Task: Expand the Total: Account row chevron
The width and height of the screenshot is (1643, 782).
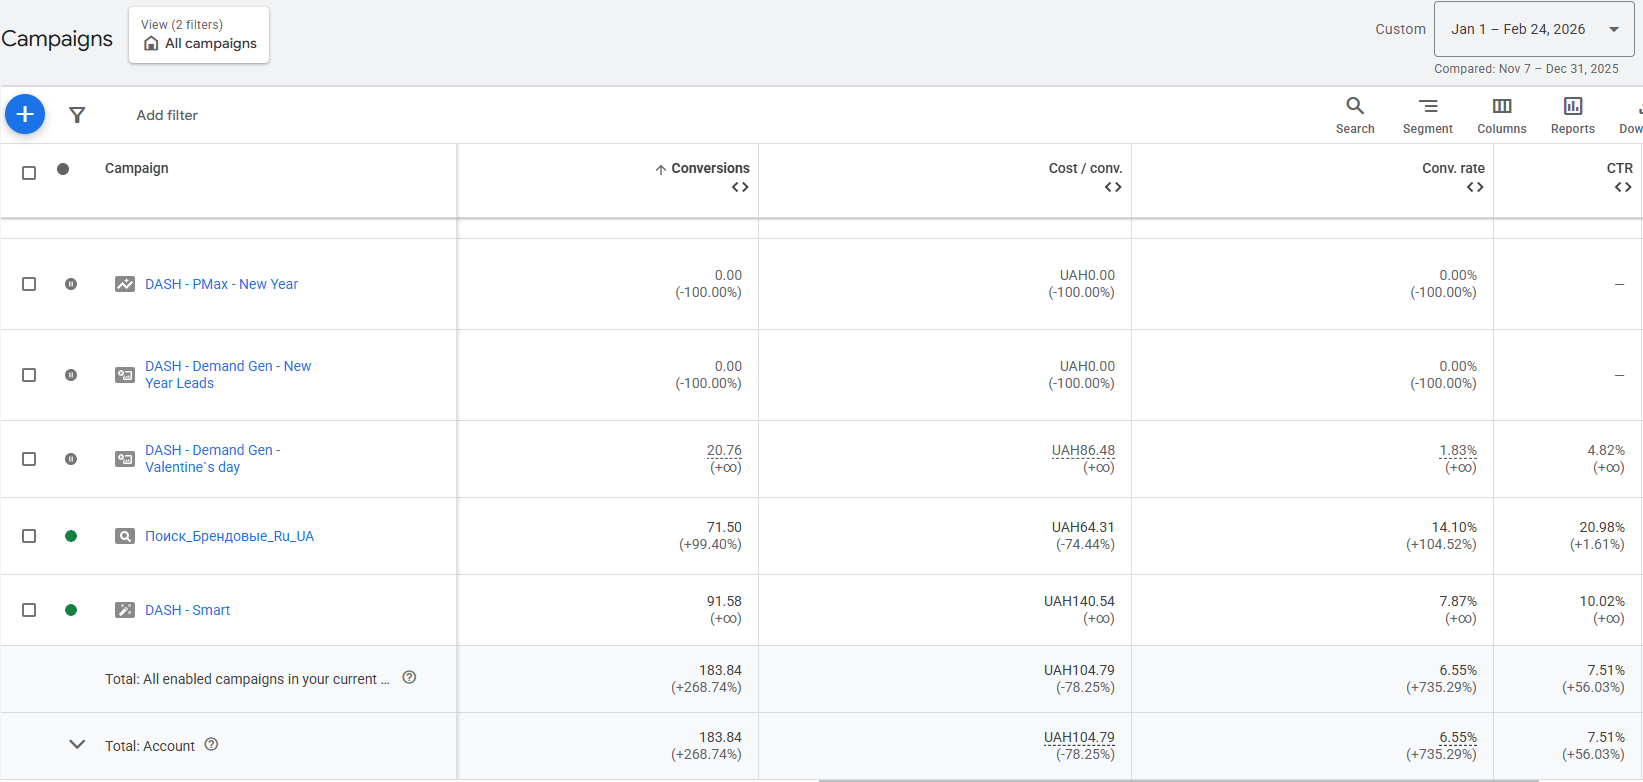Action: click(77, 744)
